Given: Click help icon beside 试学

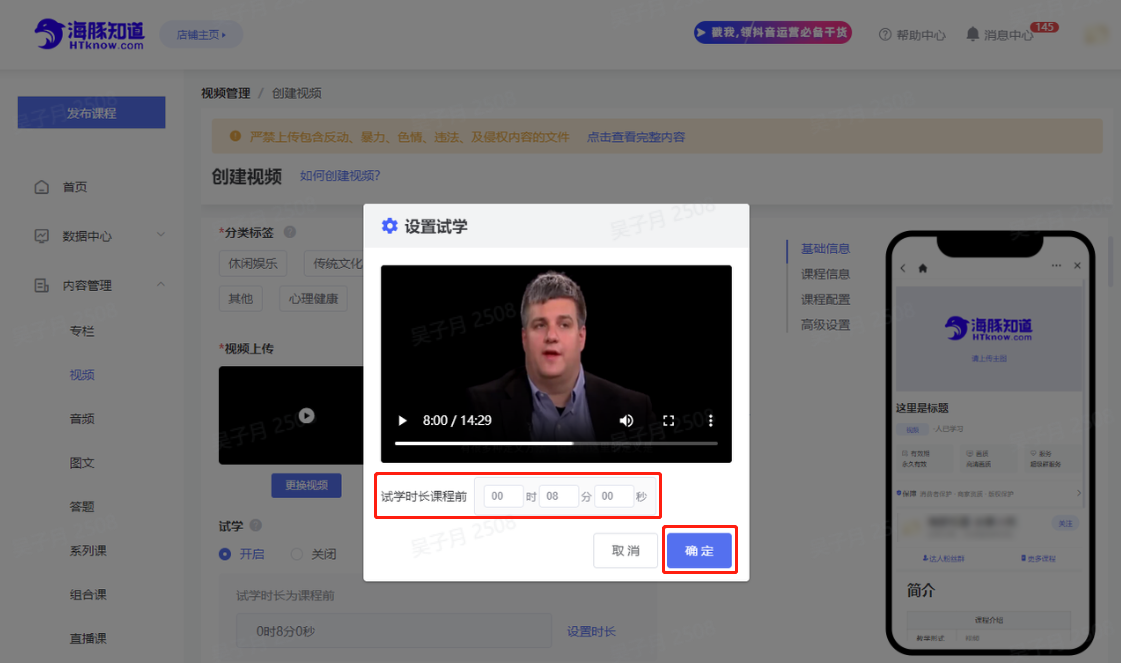Looking at the screenshot, I should [x=255, y=525].
